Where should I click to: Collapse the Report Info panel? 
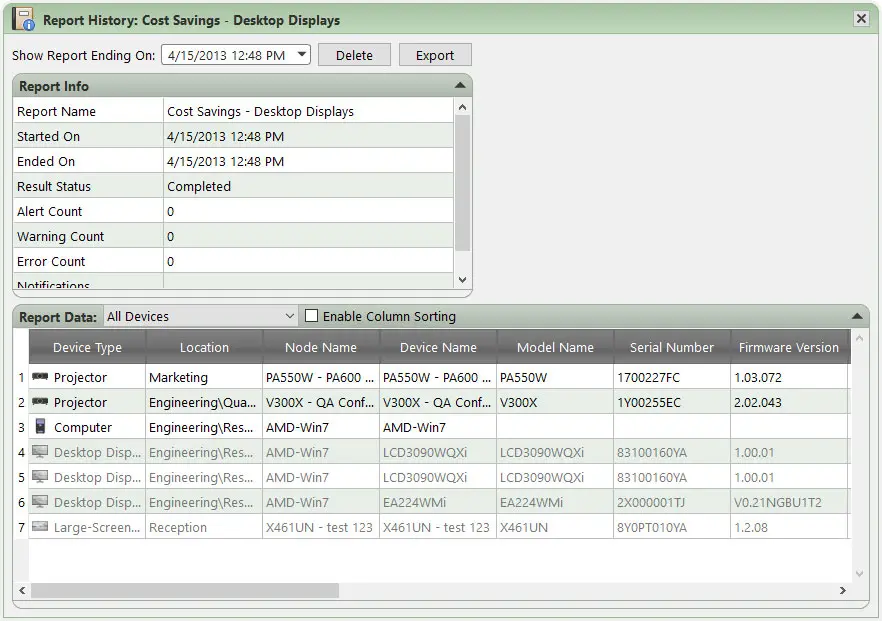click(460, 86)
